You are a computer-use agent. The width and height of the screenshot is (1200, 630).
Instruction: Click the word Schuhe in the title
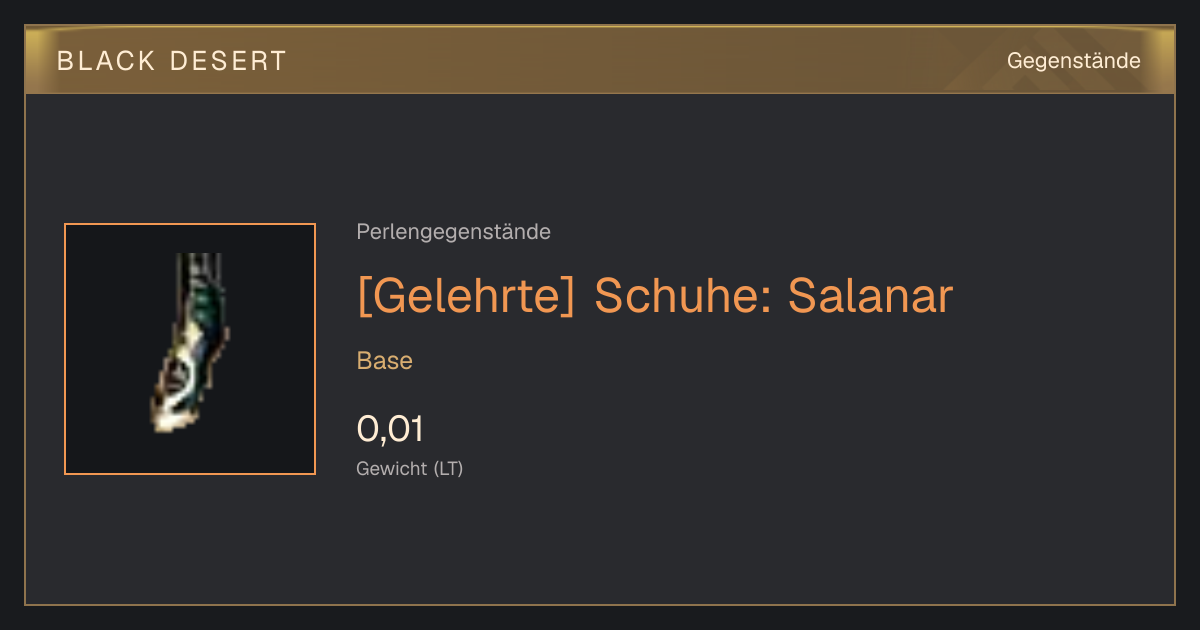(x=682, y=295)
